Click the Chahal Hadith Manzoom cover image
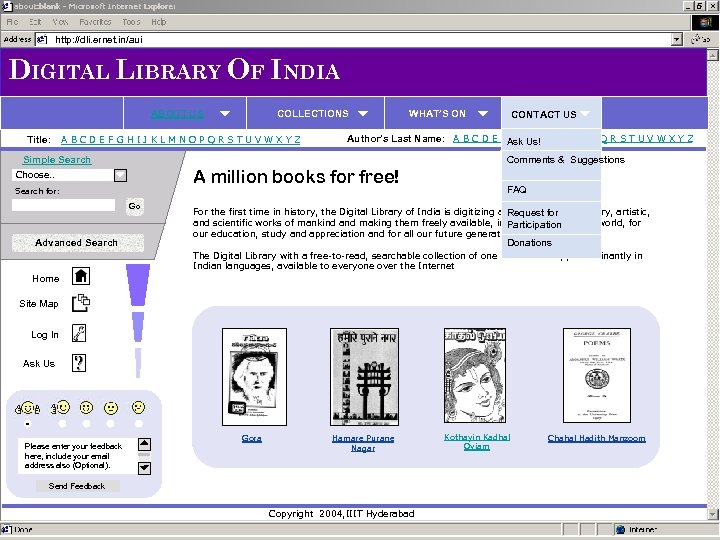Viewport: 720px width, 540px height. [597, 375]
